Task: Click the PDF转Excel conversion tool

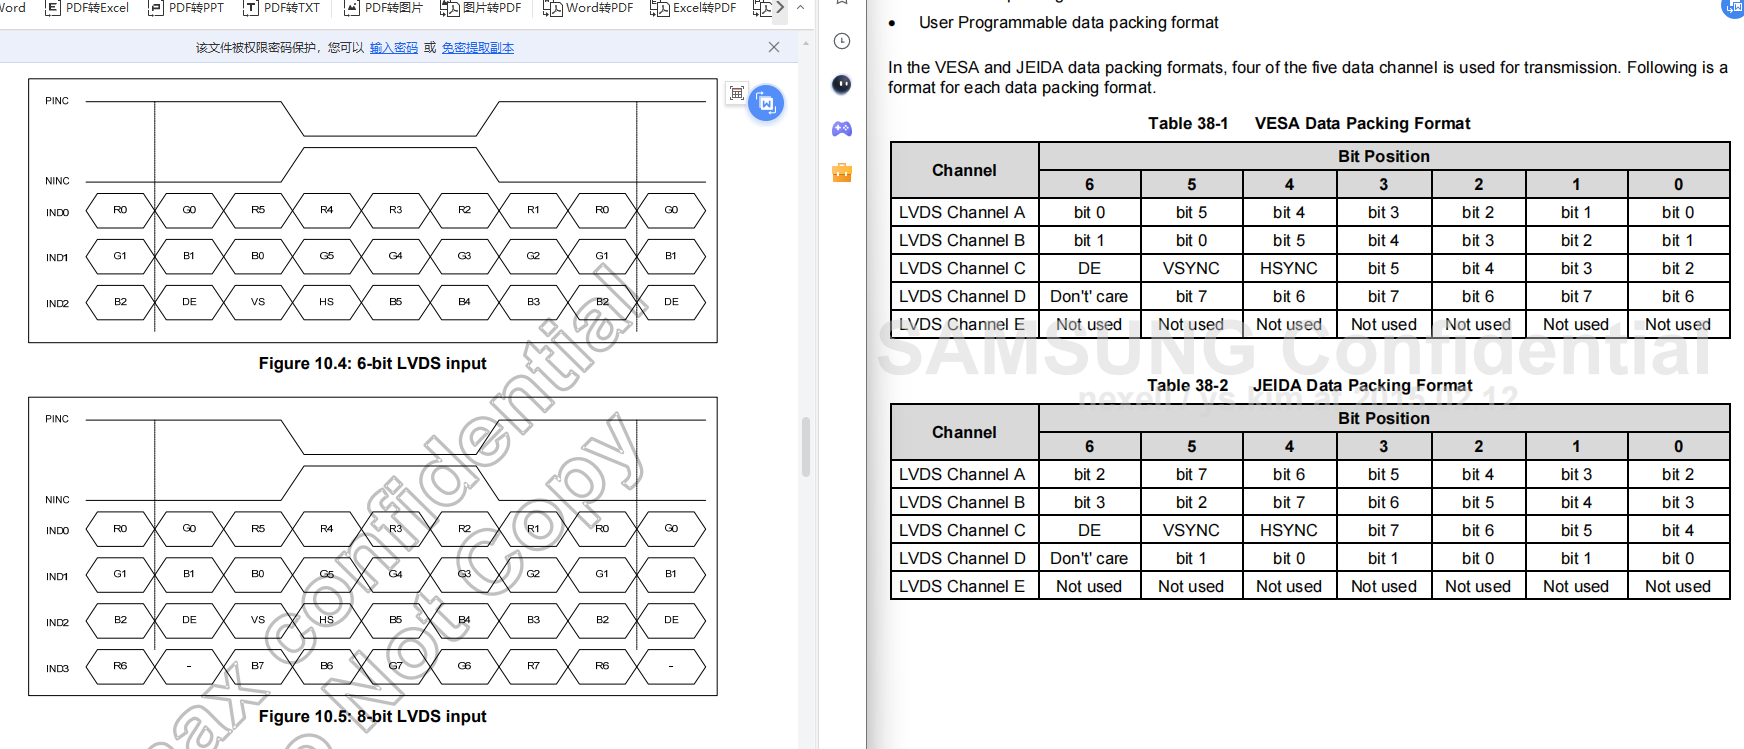Action: click(87, 8)
